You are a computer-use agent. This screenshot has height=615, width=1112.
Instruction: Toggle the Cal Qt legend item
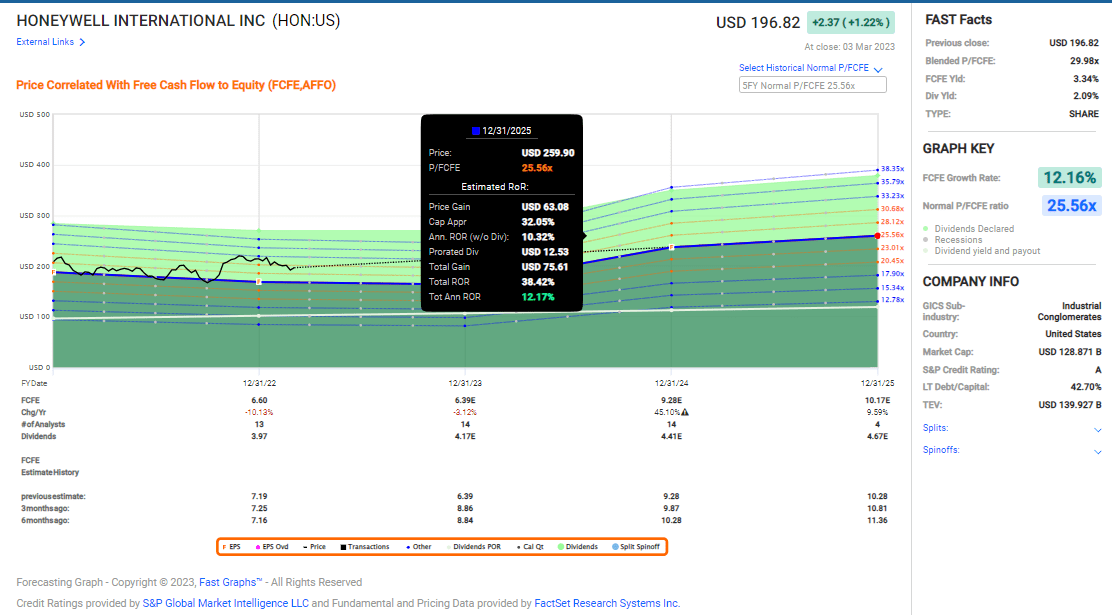point(530,547)
